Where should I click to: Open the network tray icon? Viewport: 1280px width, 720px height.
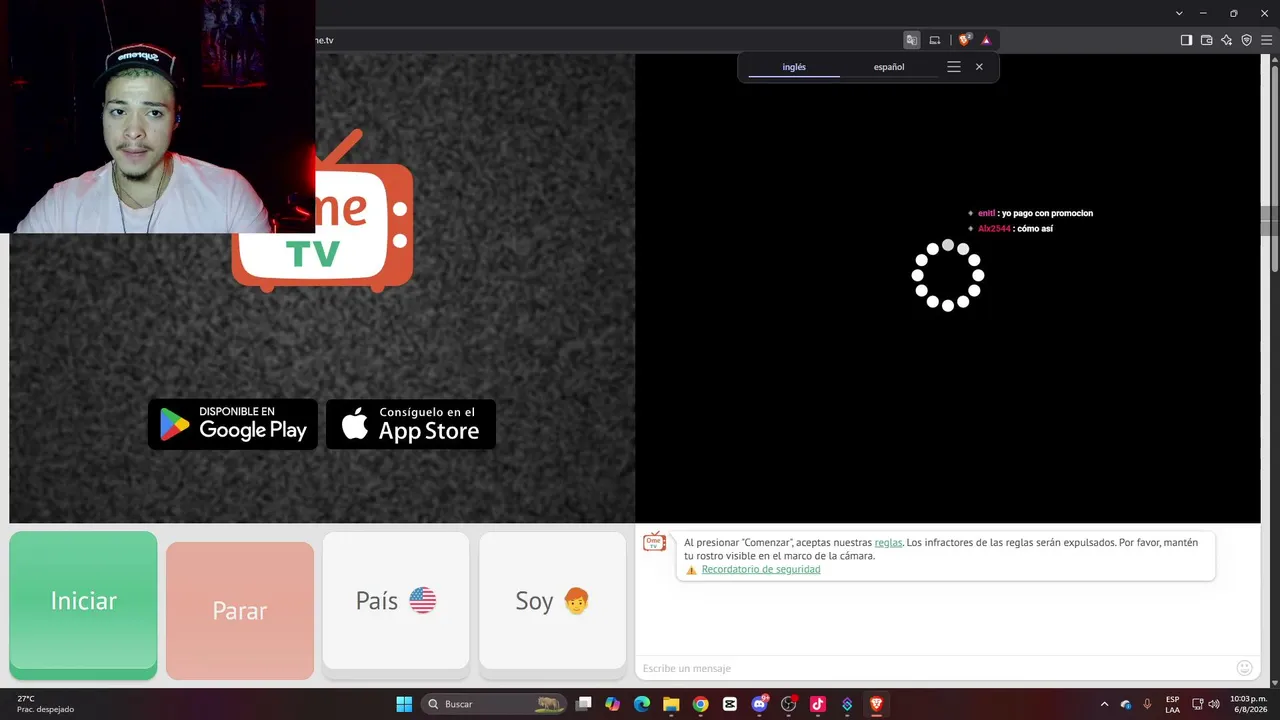pyautogui.click(x=1198, y=704)
